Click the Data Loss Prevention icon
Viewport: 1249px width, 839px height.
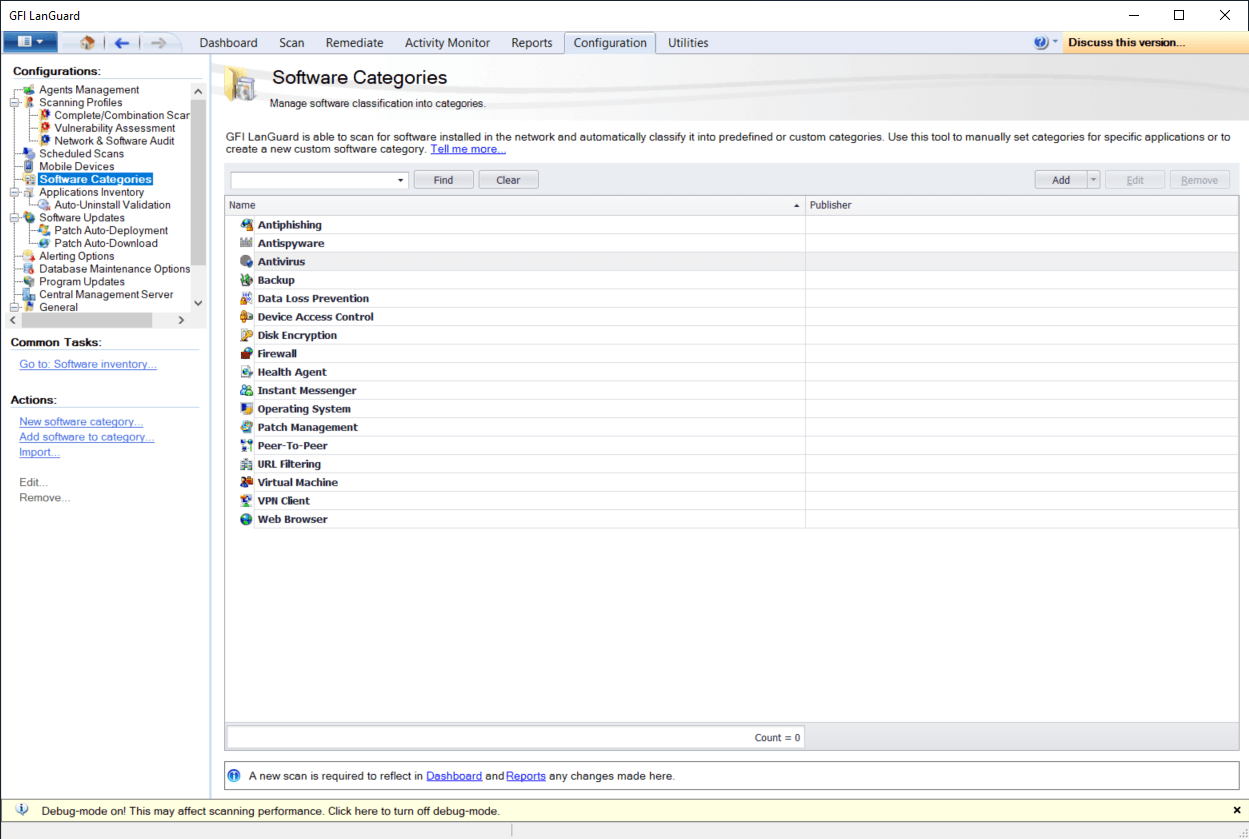[x=247, y=298]
